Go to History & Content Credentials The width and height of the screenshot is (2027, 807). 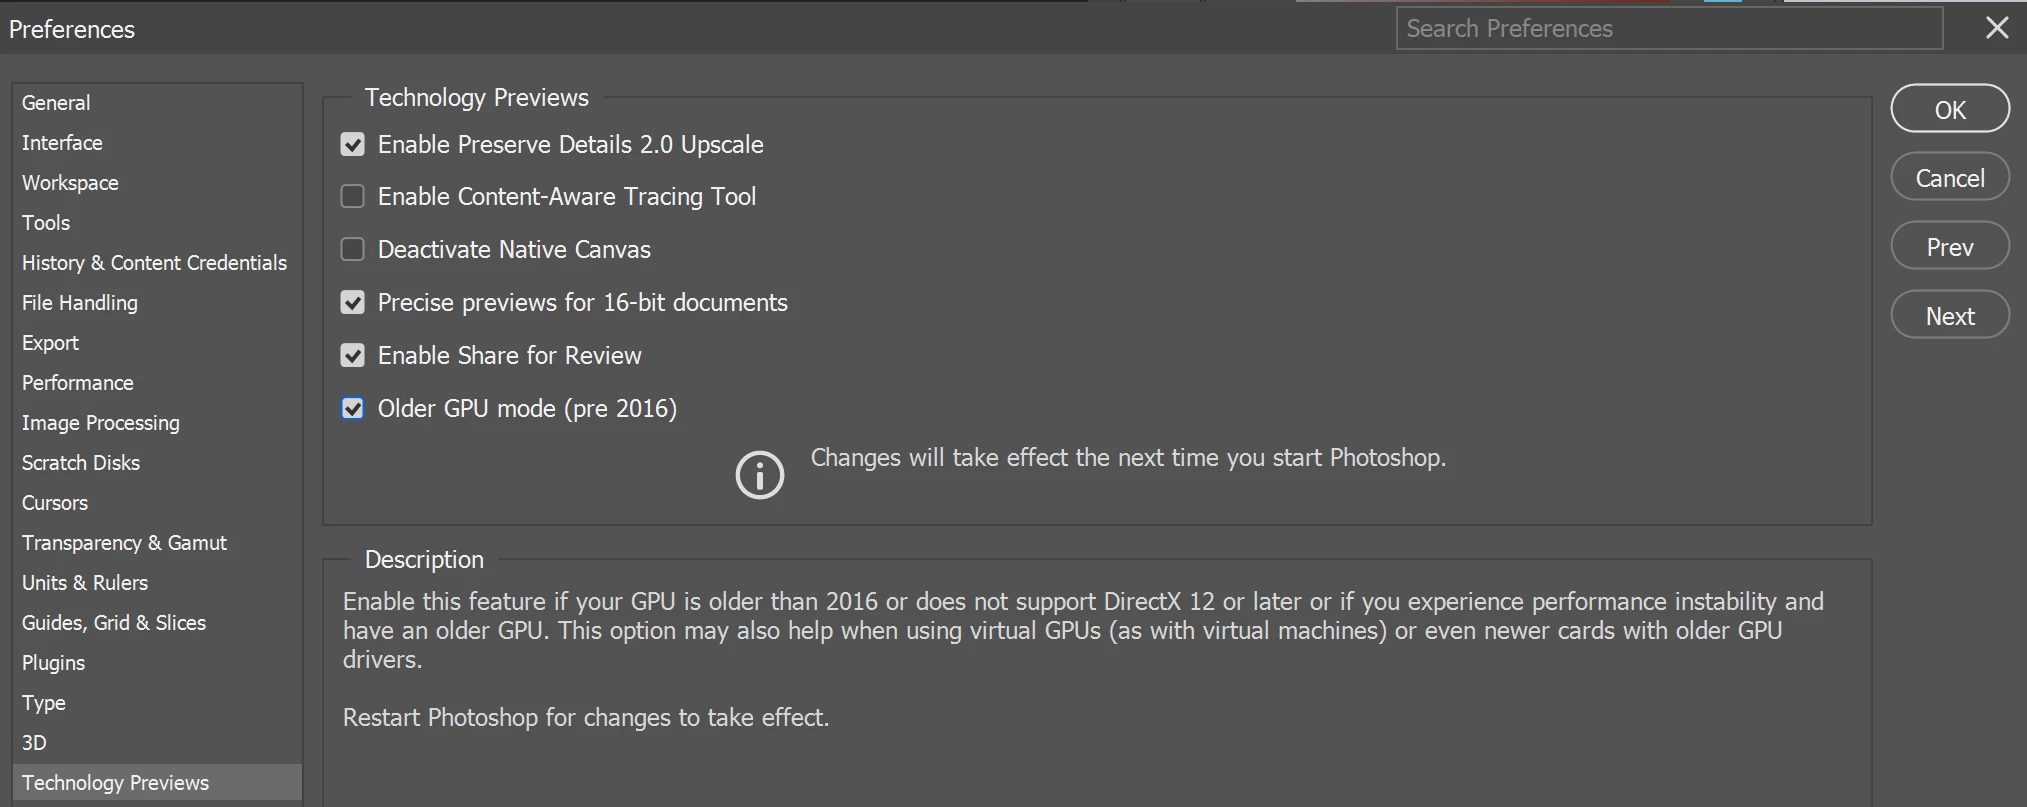(x=157, y=263)
